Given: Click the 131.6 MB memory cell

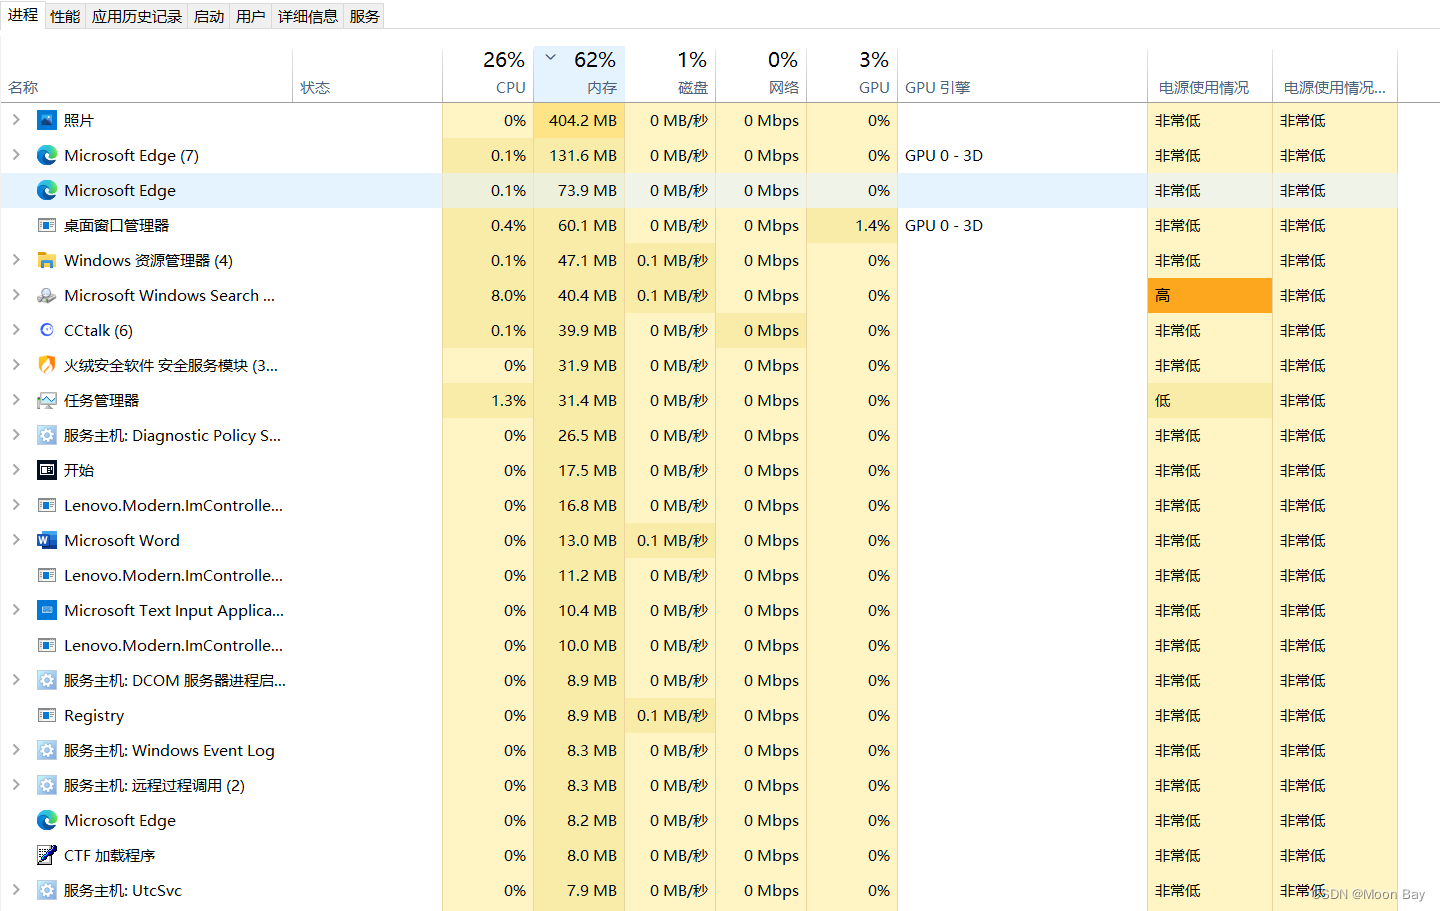Looking at the screenshot, I should [x=579, y=155].
